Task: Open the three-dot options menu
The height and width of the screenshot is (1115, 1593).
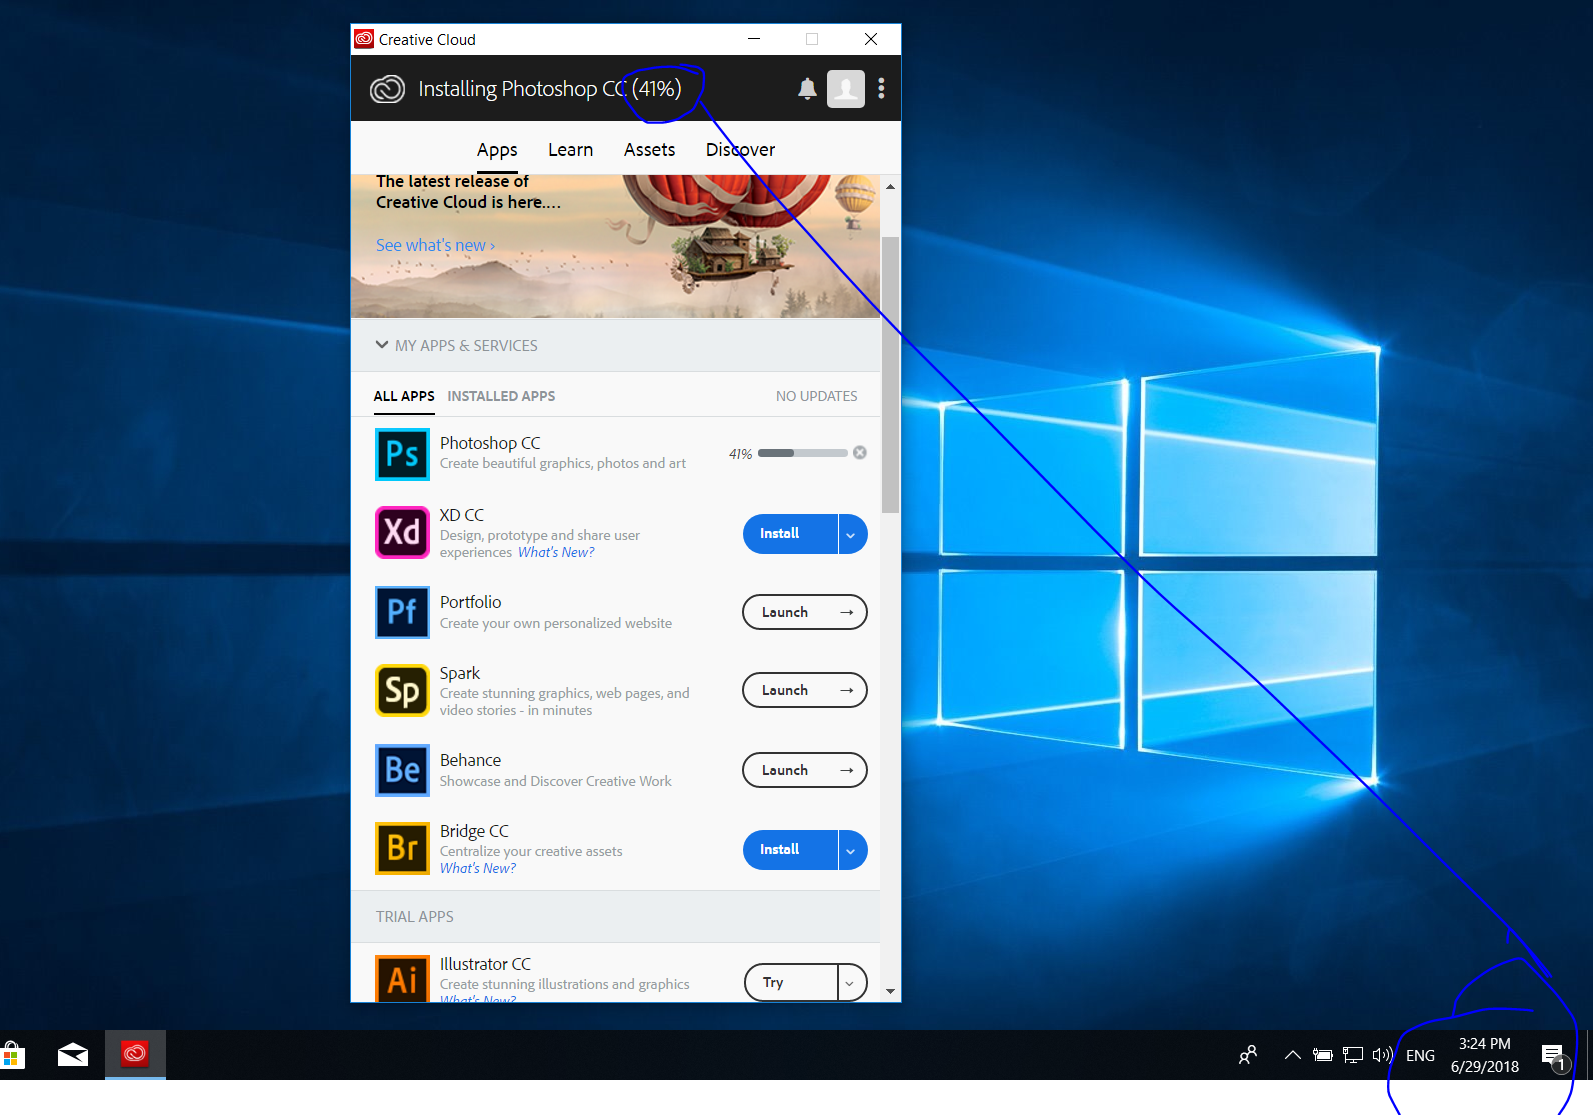Action: click(x=881, y=89)
